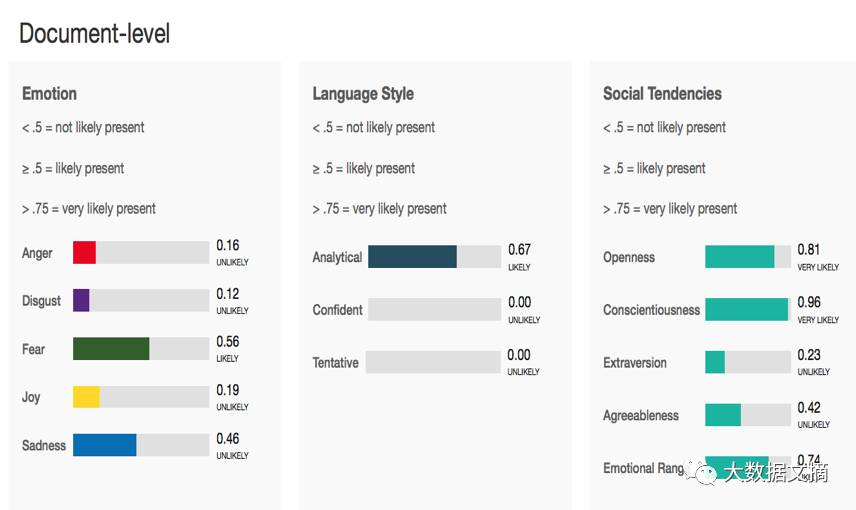
Task: Select the Extraversion score bar
Action: [748, 362]
